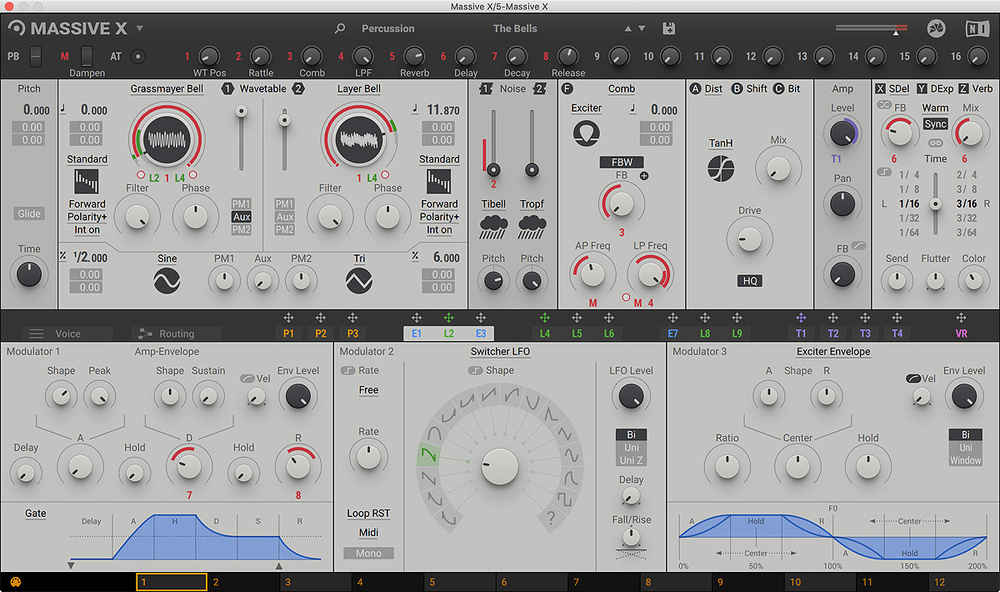This screenshot has height=592, width=1000.
Task: Toggle the Sync button in delay effect
Action: [935, 124]
